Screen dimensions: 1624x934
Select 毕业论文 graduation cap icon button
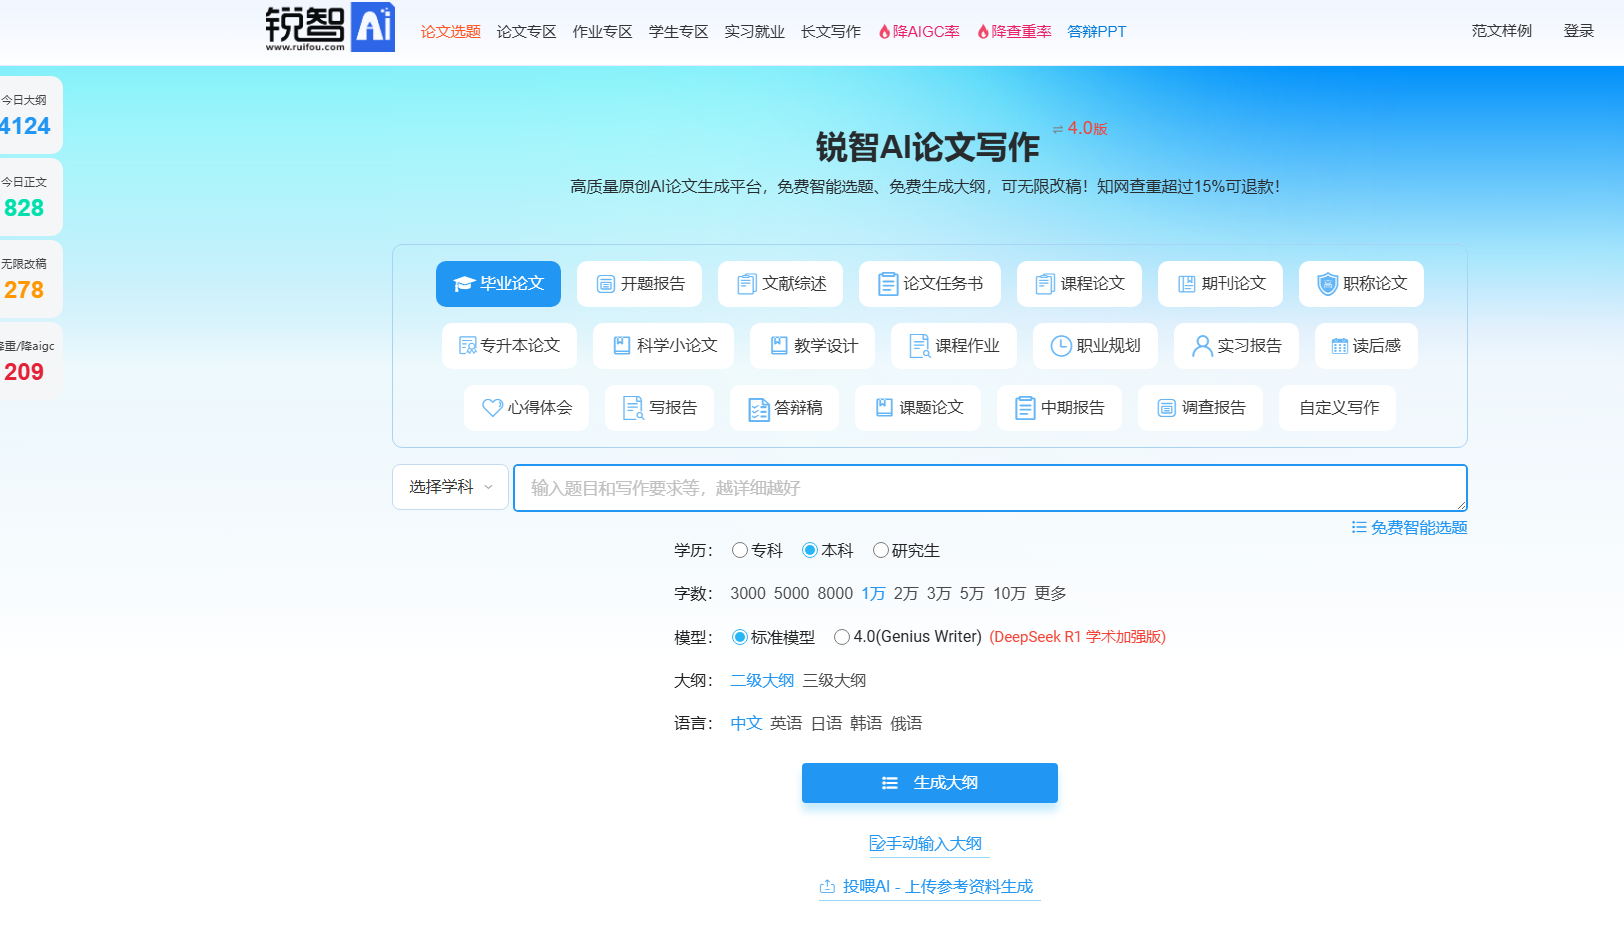tap(498, 284)
